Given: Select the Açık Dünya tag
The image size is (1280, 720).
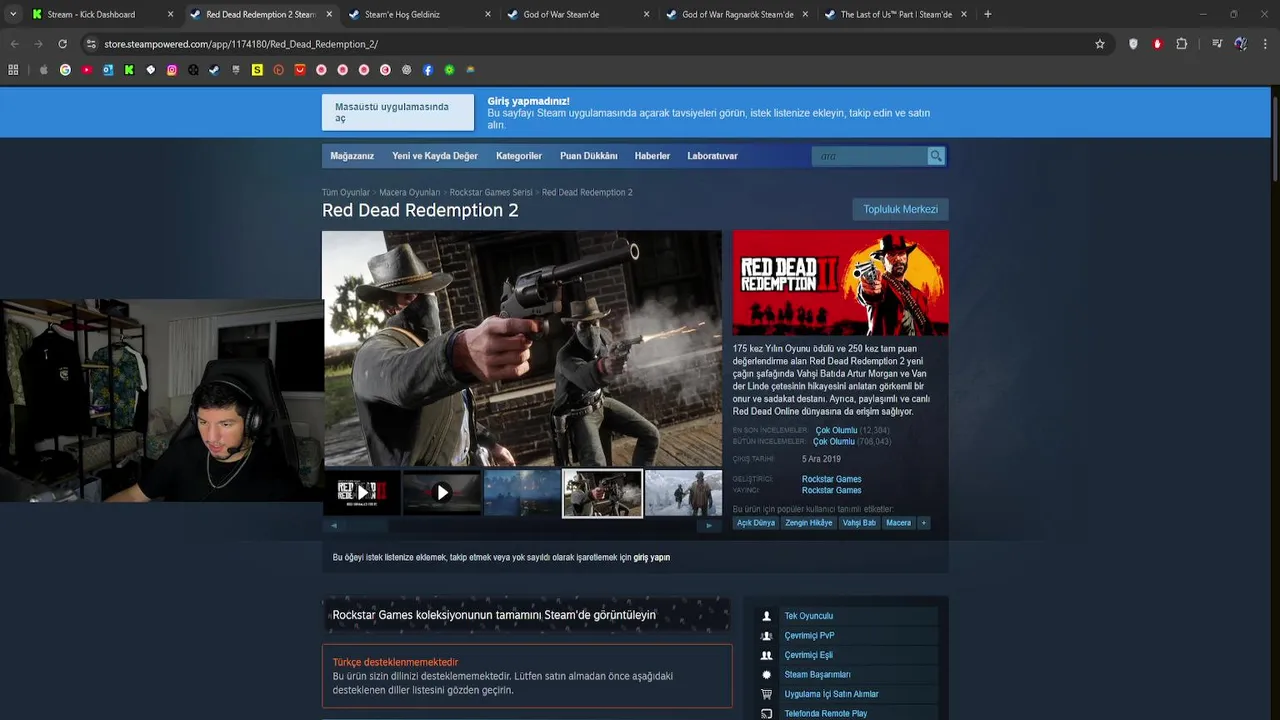Looking at the screenshot, I should (756, 523).
